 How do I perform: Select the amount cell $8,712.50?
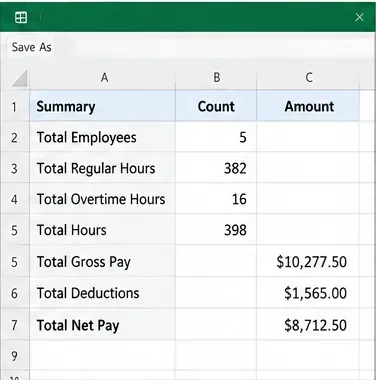click(308, 325)
